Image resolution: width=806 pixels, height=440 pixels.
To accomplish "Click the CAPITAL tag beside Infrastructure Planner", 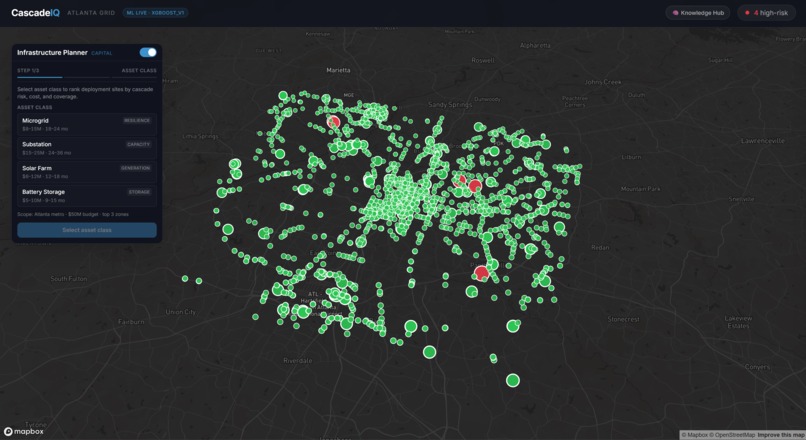I will pyautogui.click(x=102, y=53).
